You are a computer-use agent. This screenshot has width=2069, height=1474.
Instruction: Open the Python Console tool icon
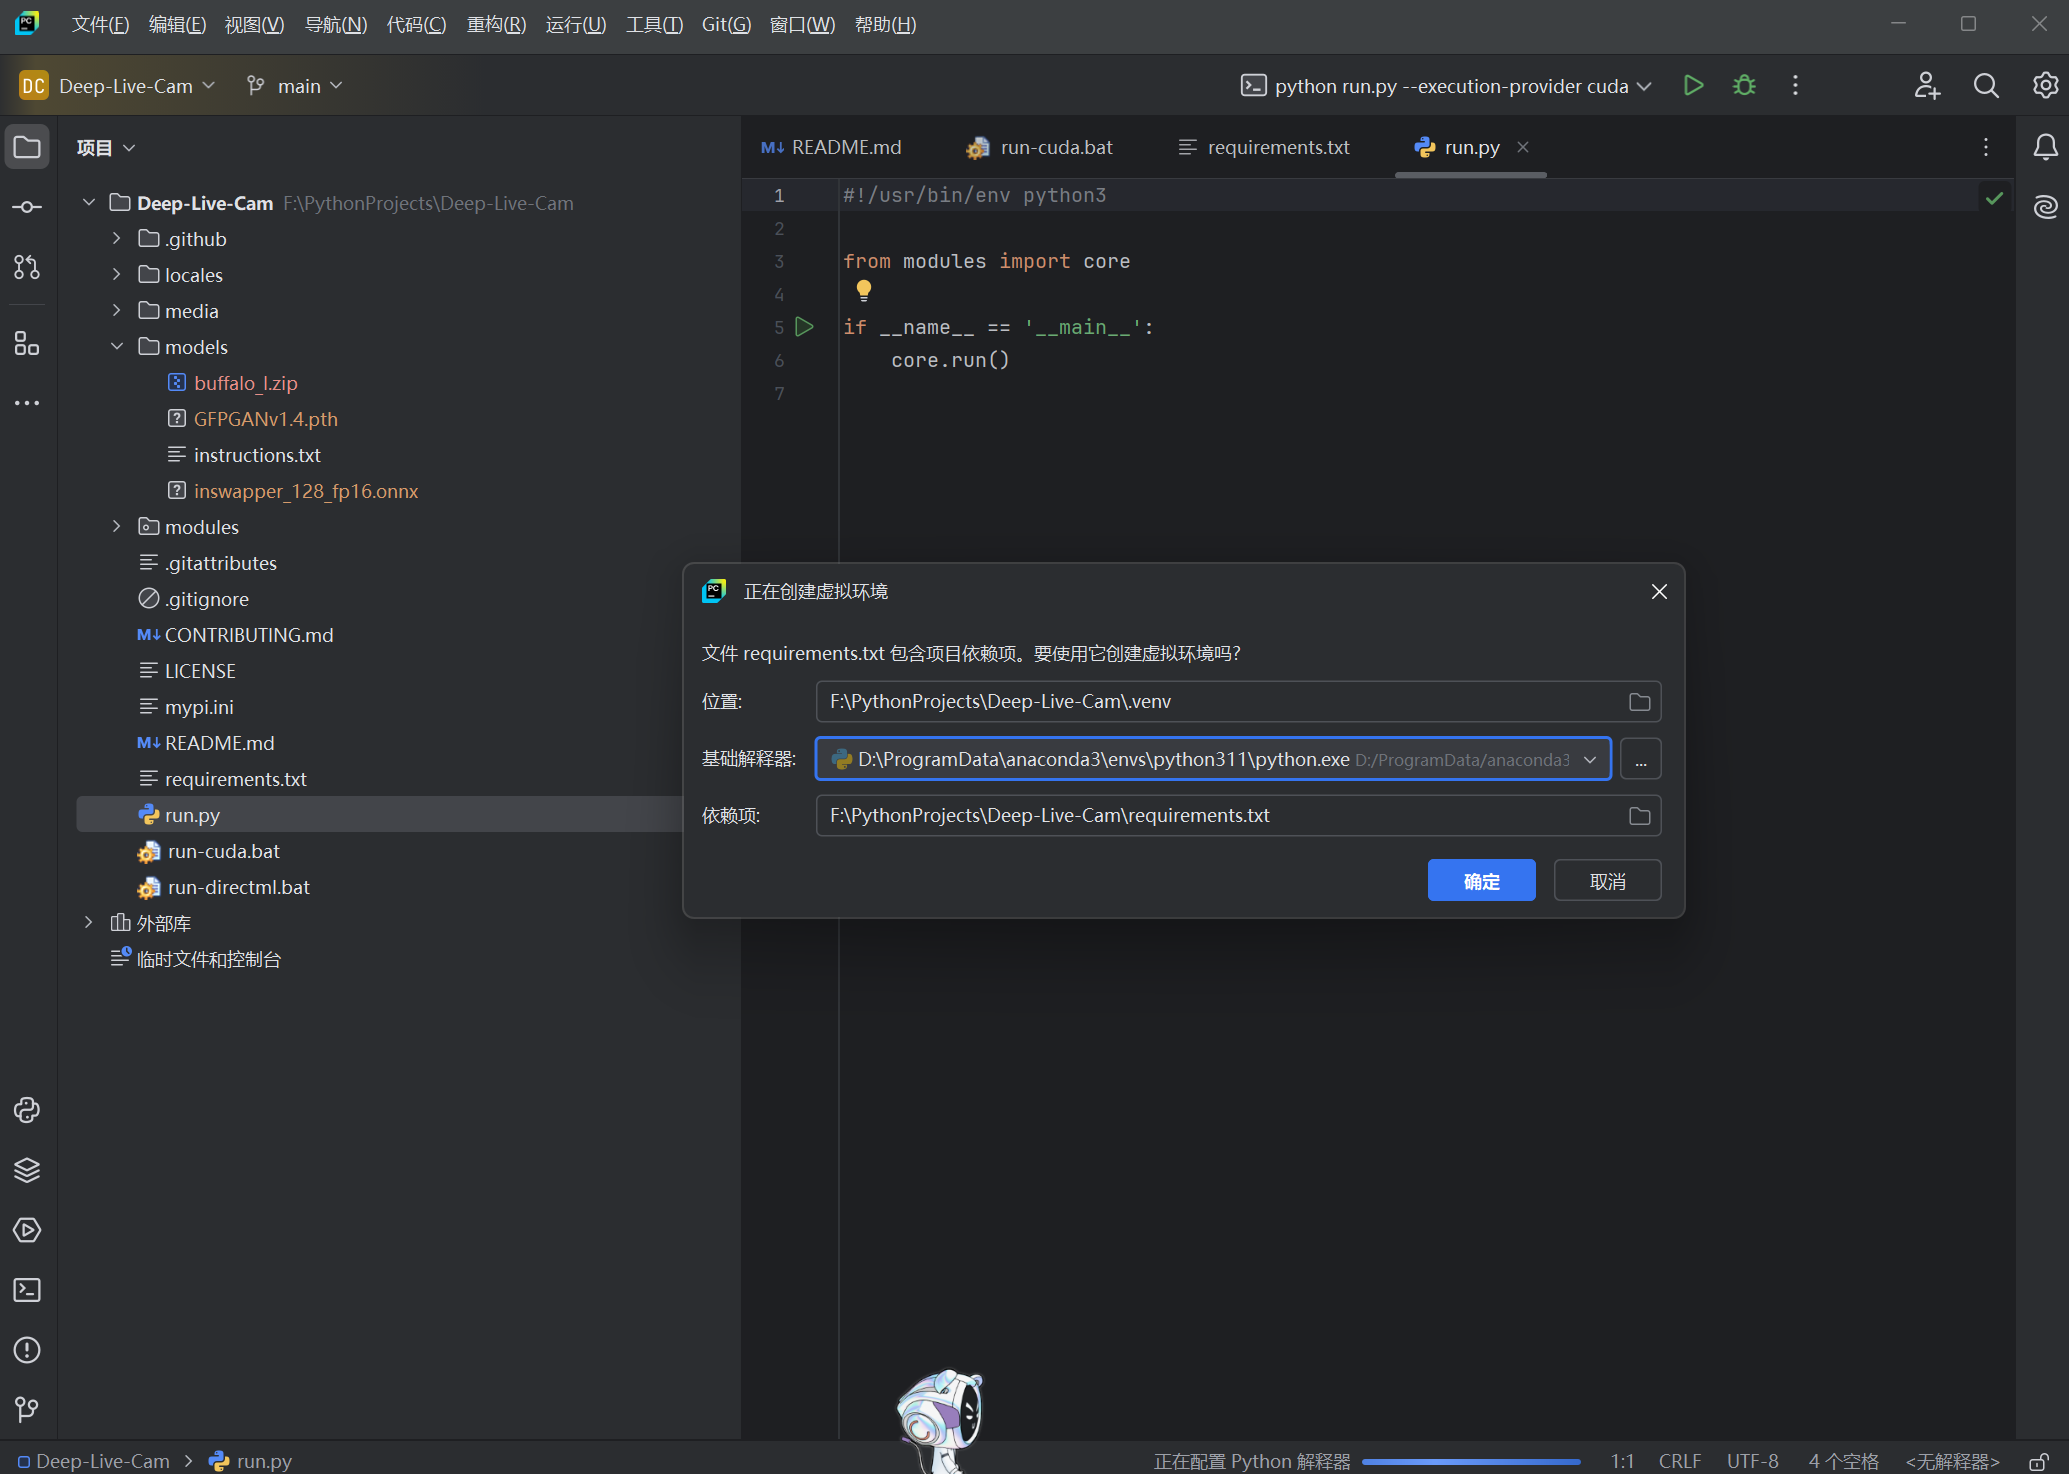click(27, 1110)
